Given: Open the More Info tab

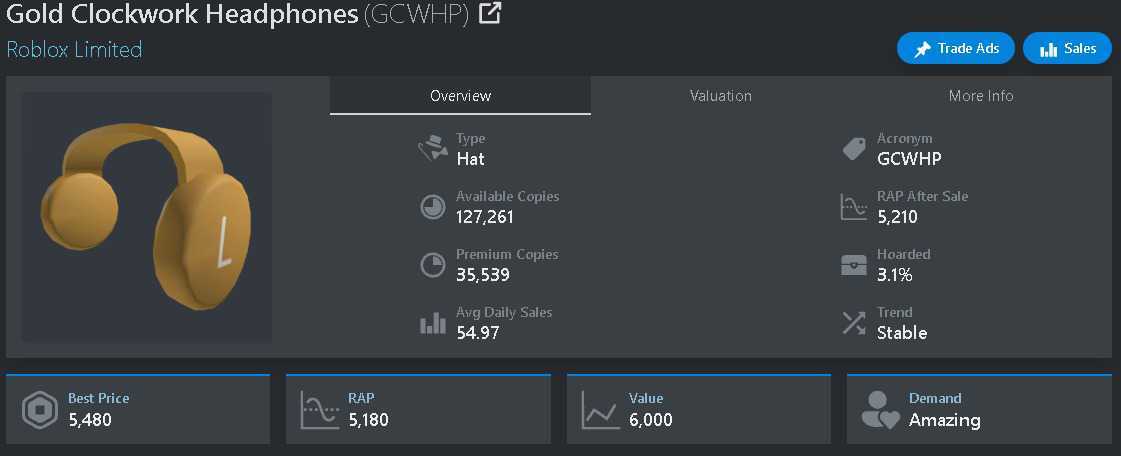Looking at the screenshot, I should click(x=980, y=96).
